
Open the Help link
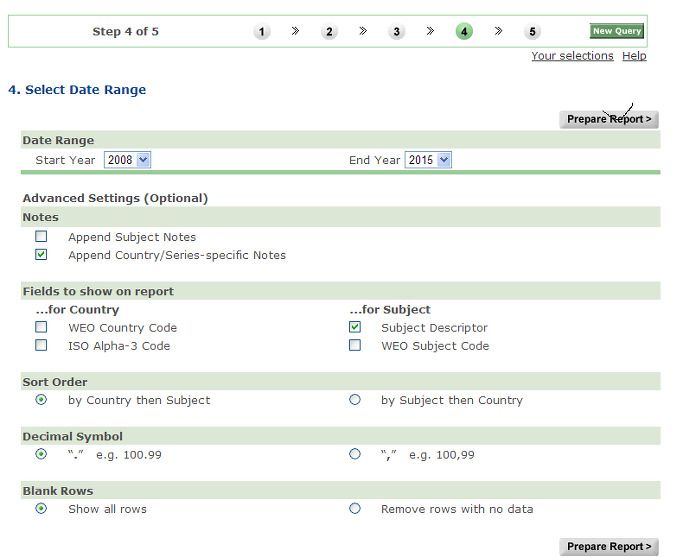(634, 56)
